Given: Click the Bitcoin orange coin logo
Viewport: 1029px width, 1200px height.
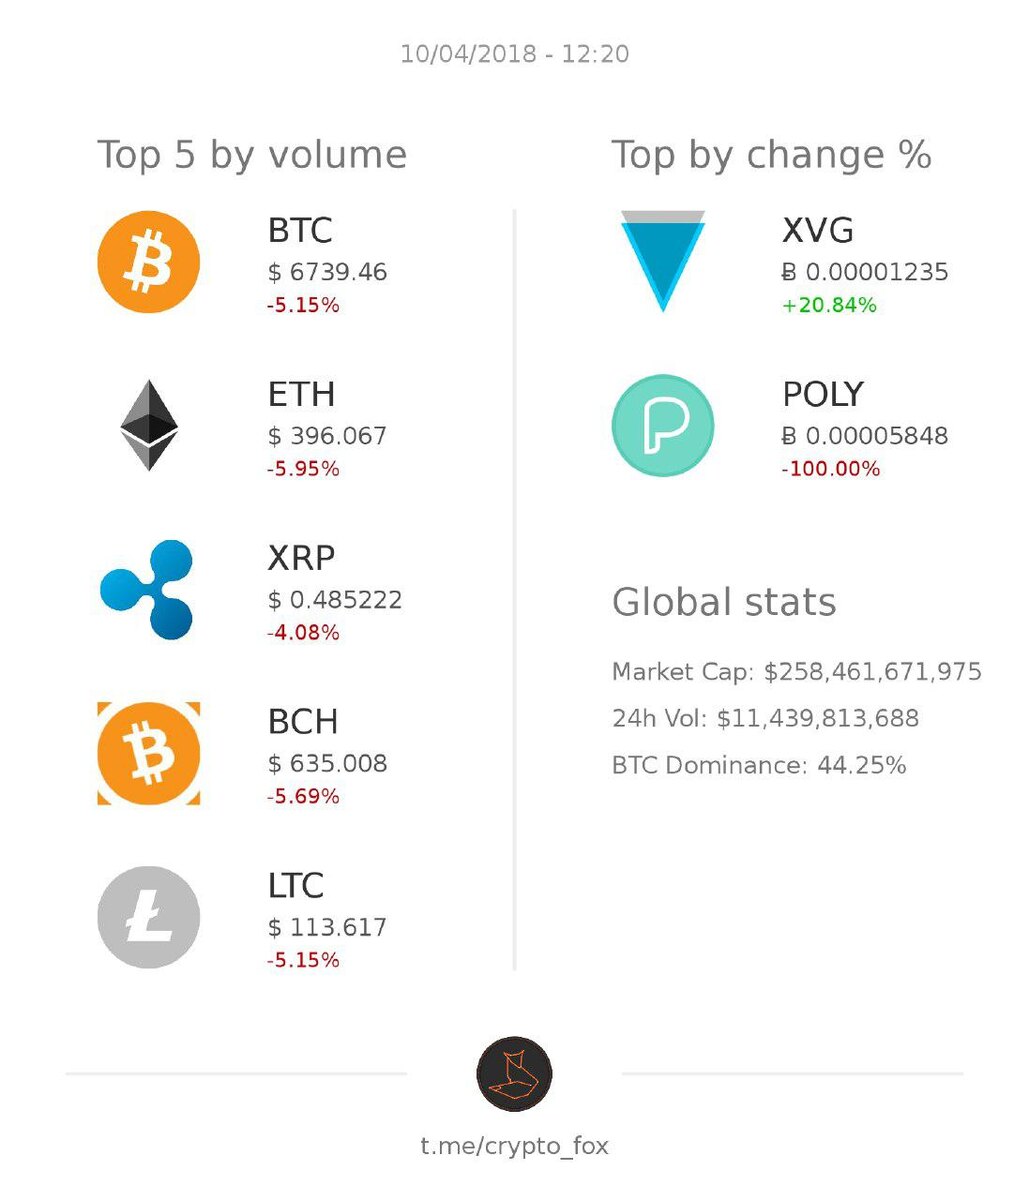Looking at the screenshot, I should [x=148, y=262].
